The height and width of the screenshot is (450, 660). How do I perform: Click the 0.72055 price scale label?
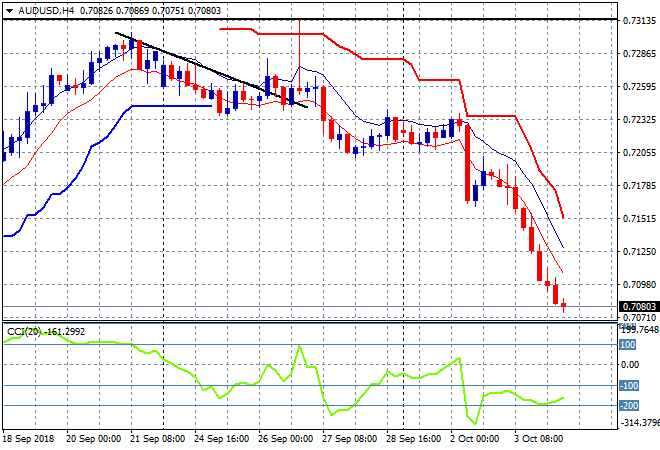(x=639, y=152)
